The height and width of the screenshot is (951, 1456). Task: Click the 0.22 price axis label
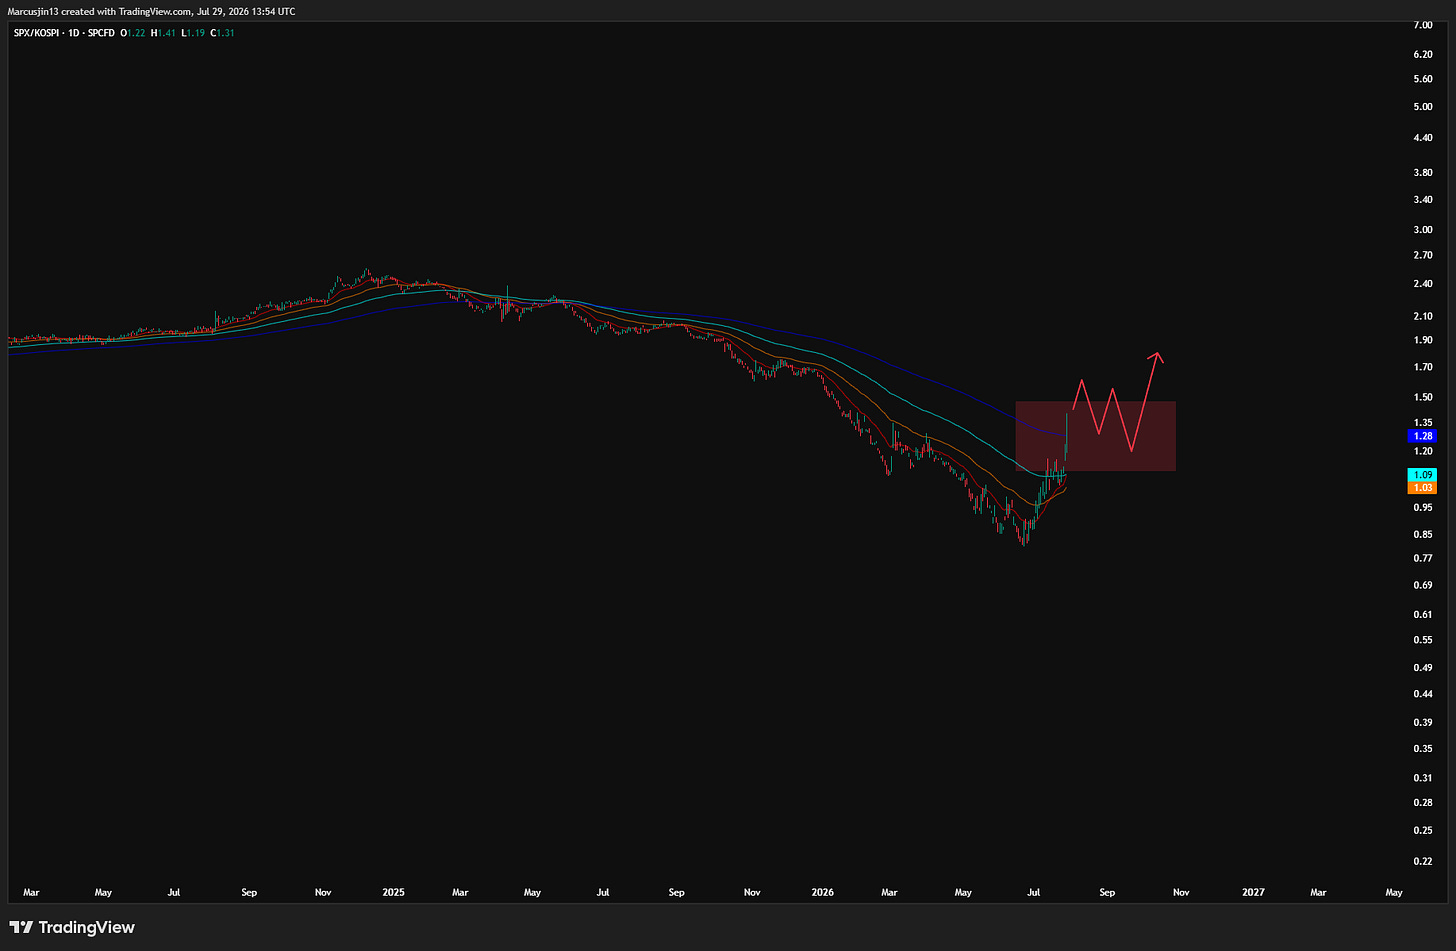[x=1422, y=860]
